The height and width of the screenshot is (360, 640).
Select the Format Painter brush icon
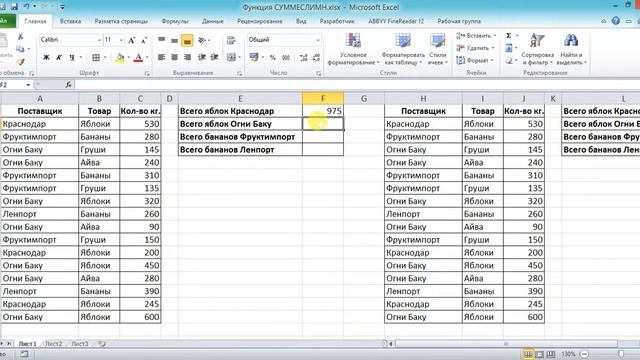click(20, 62)
